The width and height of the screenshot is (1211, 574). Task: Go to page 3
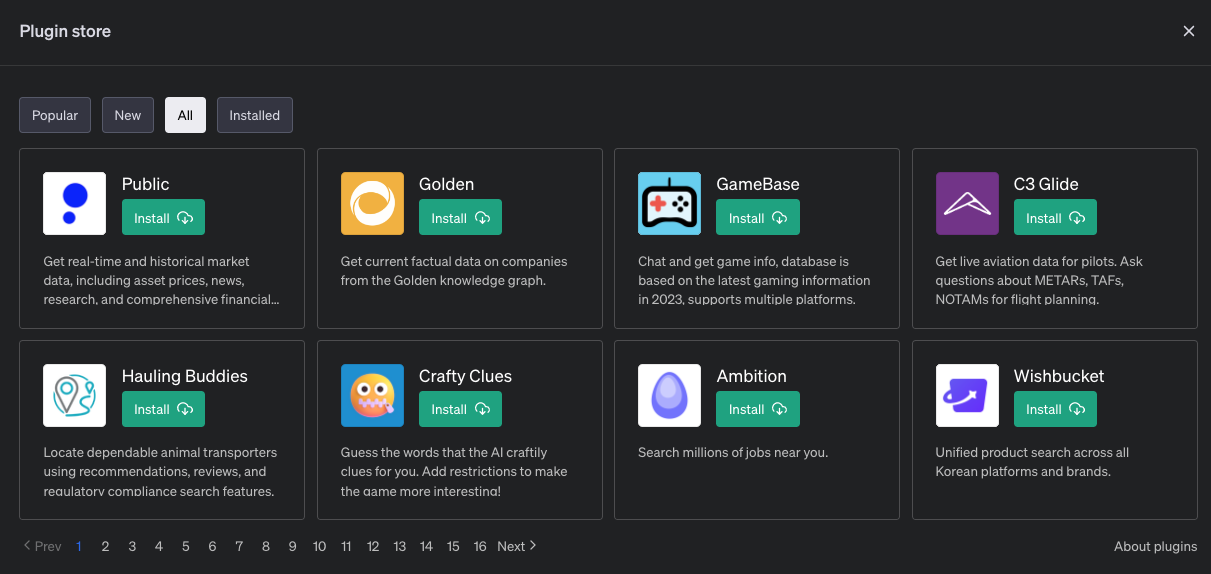[x=132, y=546]
